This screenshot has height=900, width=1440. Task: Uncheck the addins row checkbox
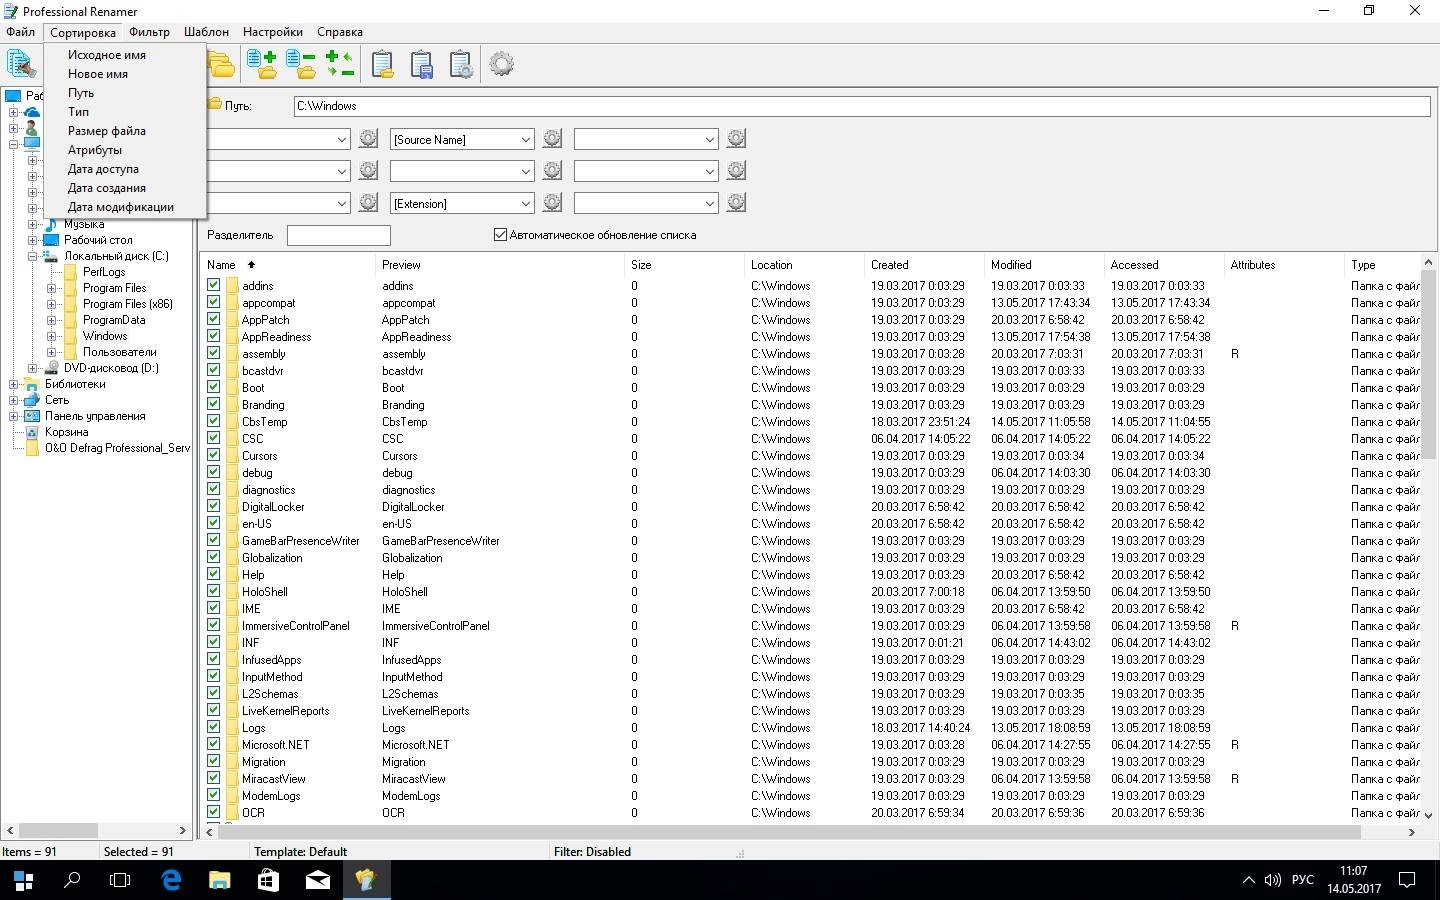coord(213,285)
